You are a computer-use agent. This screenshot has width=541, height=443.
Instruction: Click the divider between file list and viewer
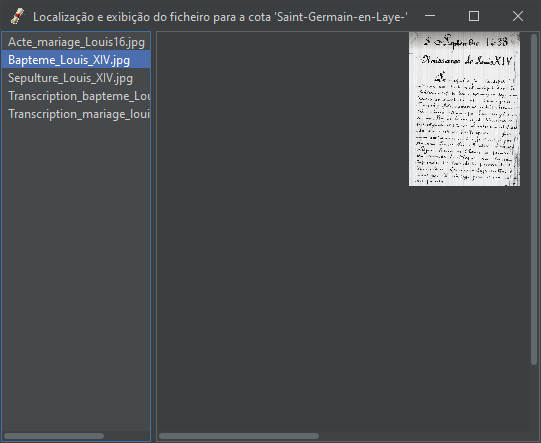click(154, 236)
